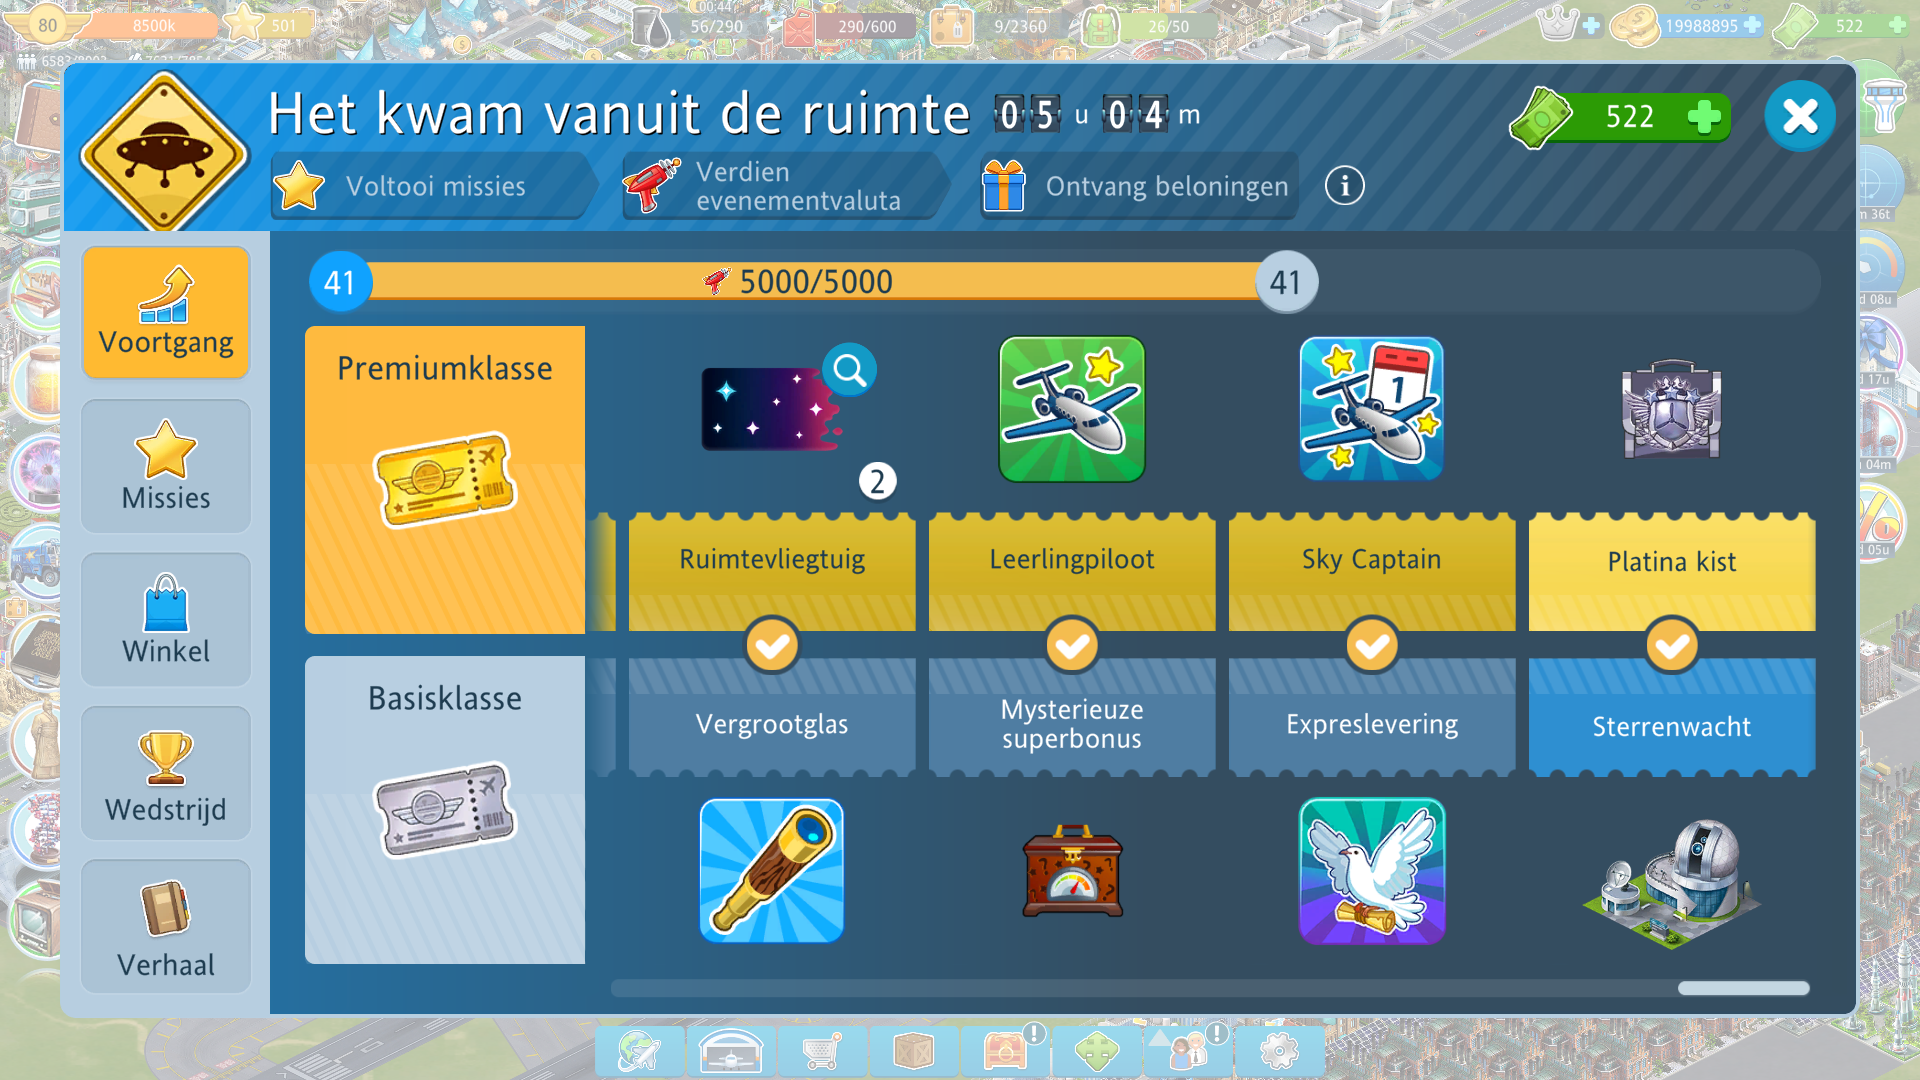Switch to the Missies tab
The image size is (1920, 1080).
tap(166, 466)
